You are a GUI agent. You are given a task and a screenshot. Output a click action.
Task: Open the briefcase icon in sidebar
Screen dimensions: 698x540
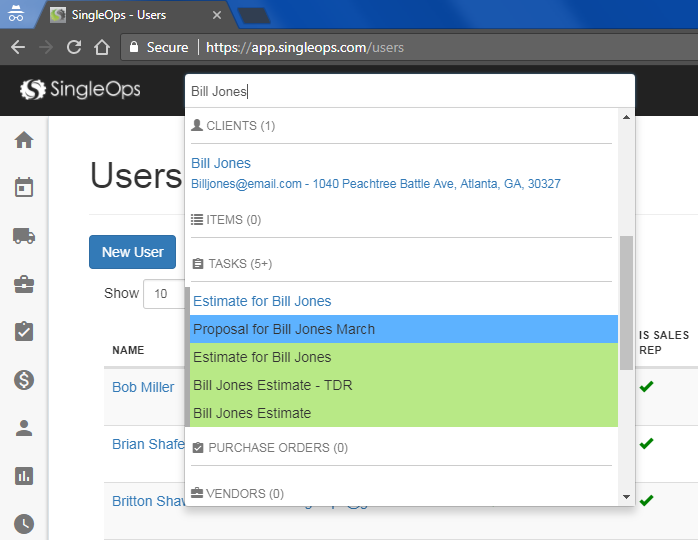click(x=24, y=284)
